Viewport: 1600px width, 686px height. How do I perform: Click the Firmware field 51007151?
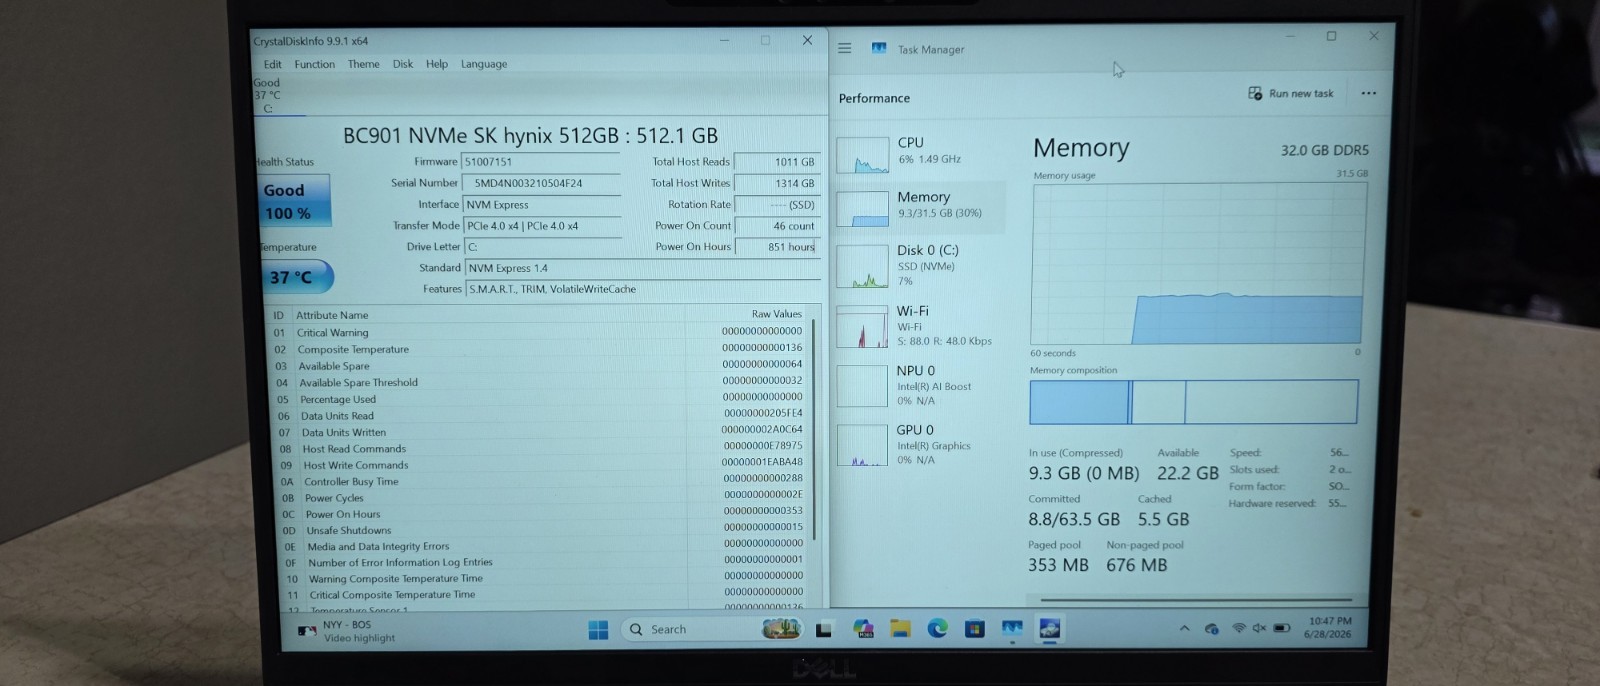point(541,161)
